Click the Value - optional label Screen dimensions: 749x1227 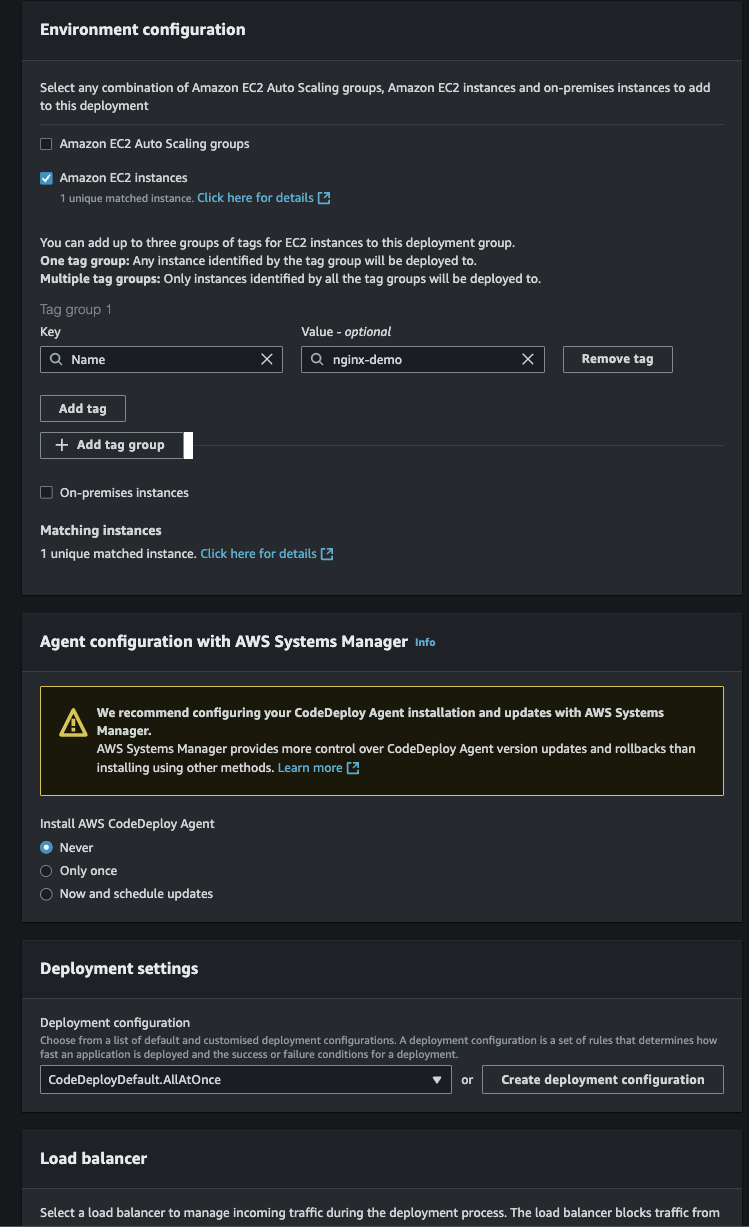[x=347, y=332]
